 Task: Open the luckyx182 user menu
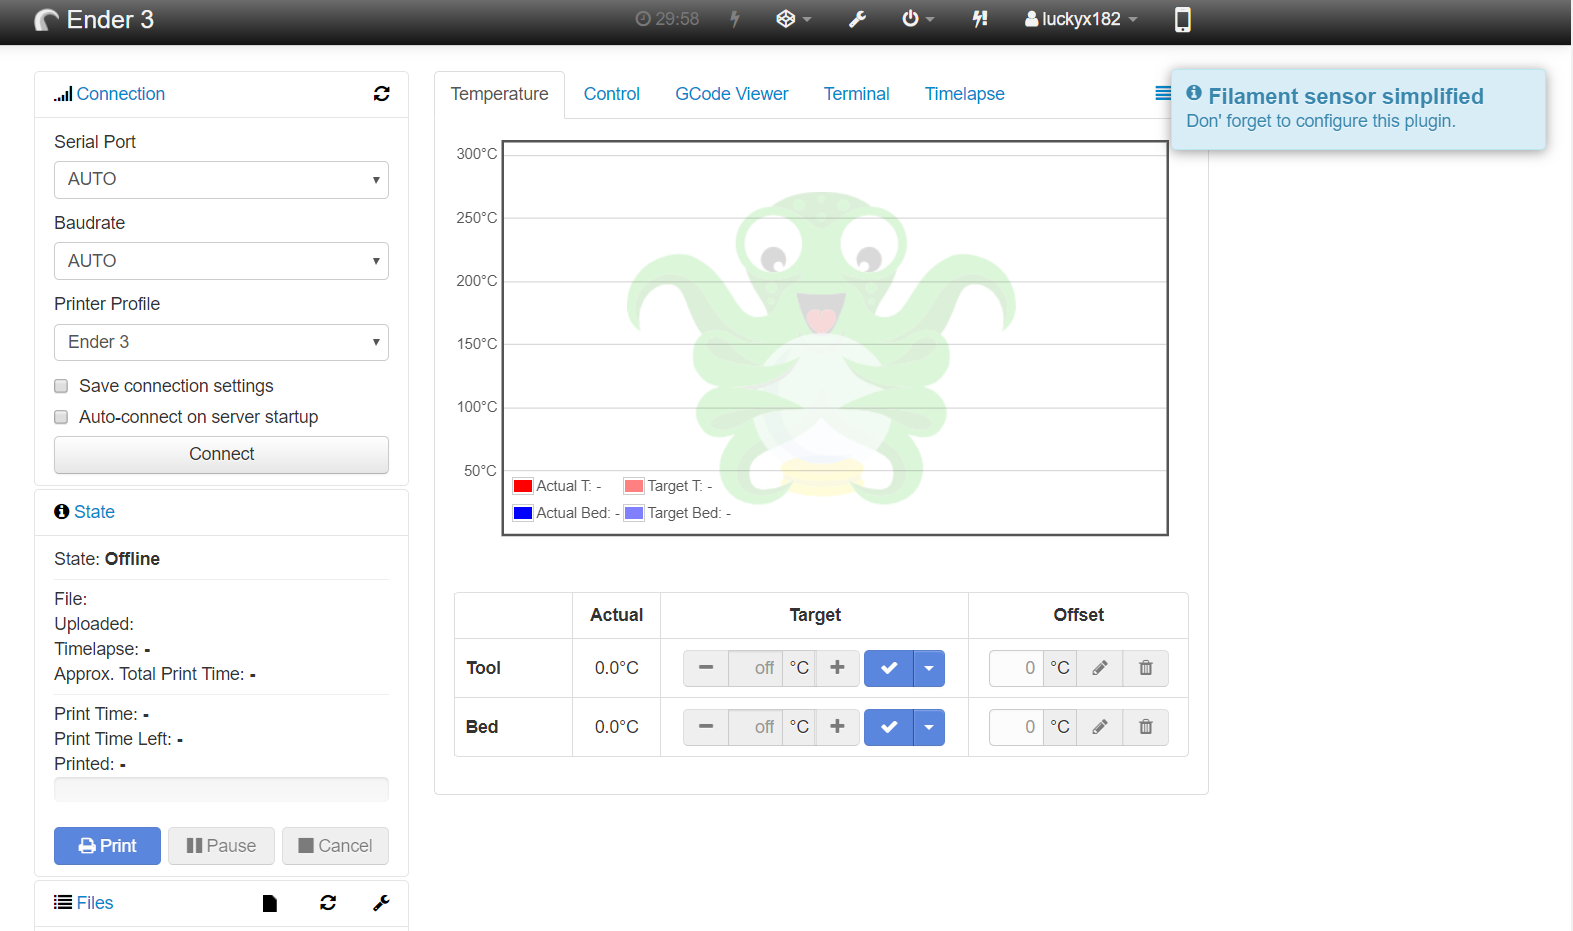1081,19
